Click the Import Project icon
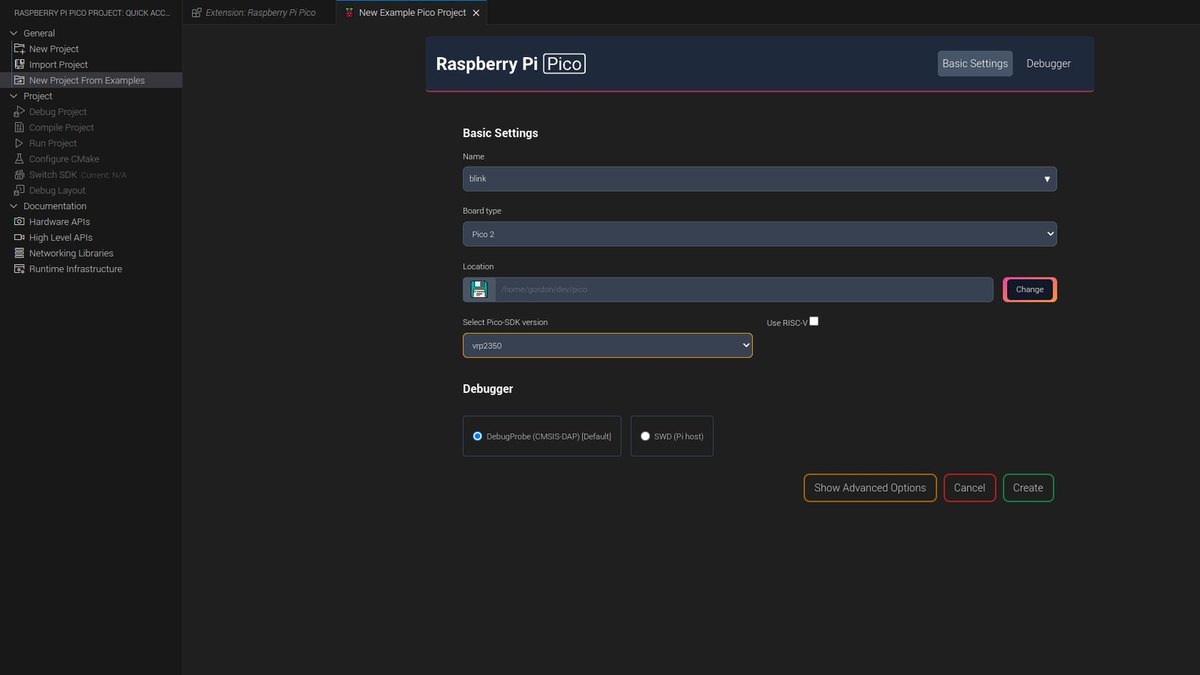 click(x=19, y=64)
